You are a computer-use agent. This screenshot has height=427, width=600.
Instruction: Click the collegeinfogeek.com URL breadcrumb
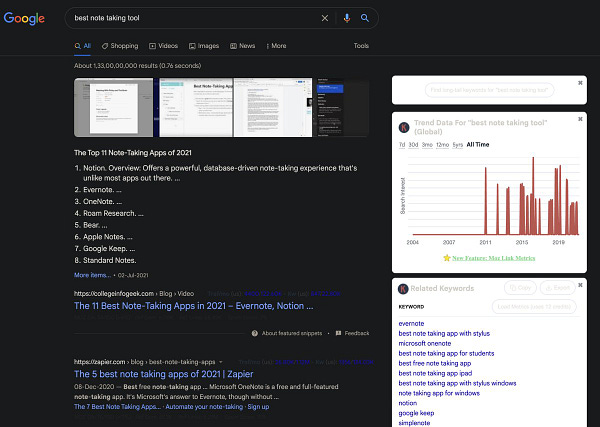point(134,294)
